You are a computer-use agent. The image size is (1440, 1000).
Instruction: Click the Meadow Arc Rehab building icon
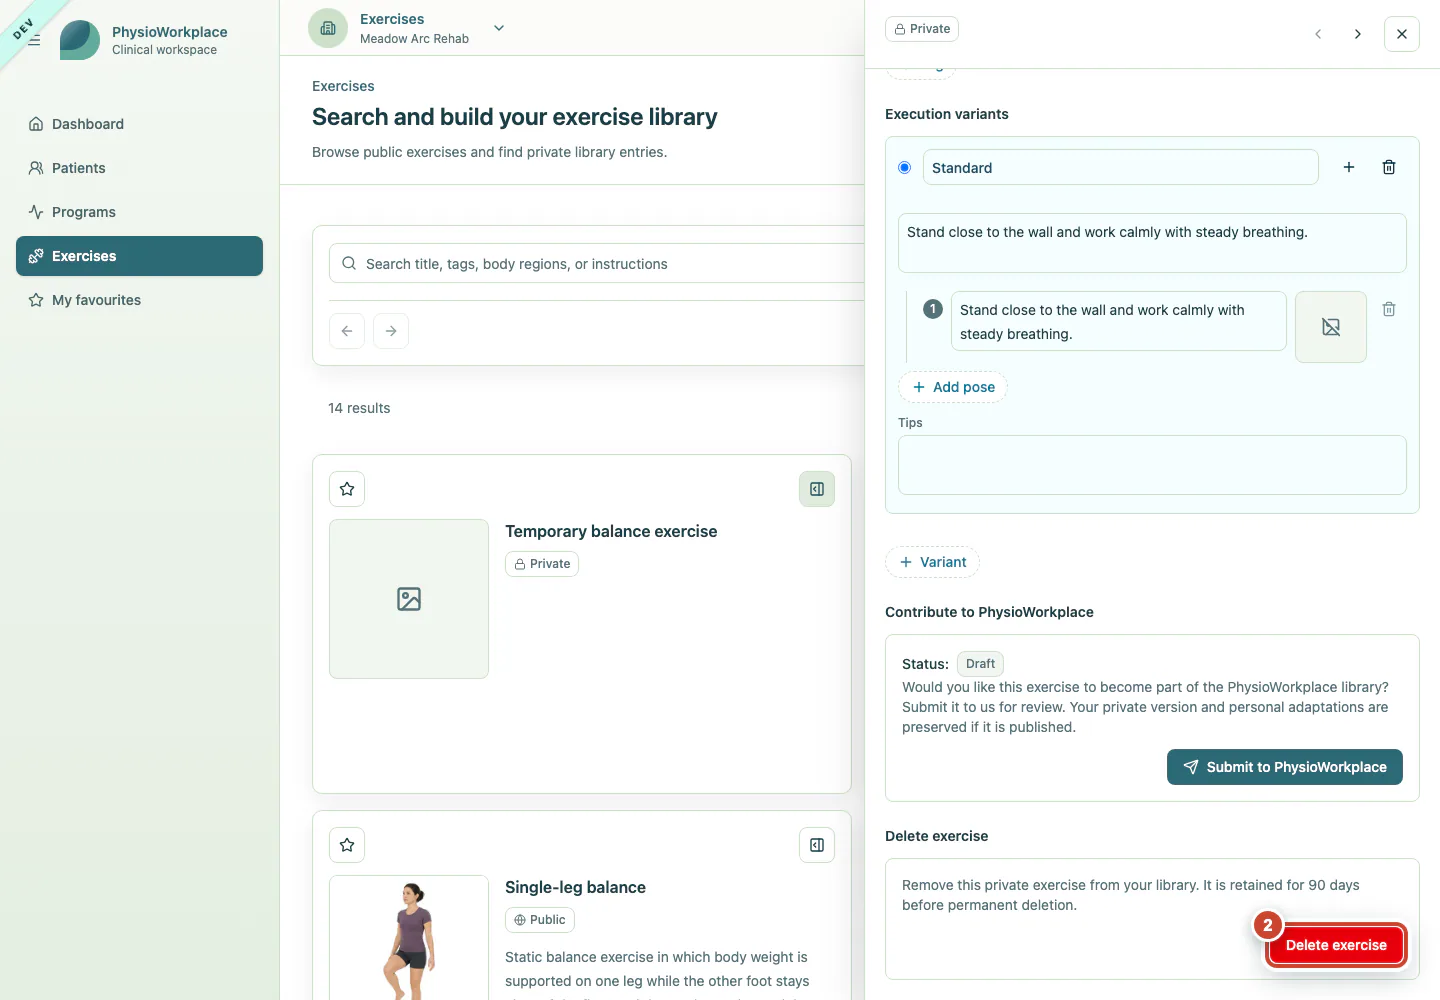[328, 28]
